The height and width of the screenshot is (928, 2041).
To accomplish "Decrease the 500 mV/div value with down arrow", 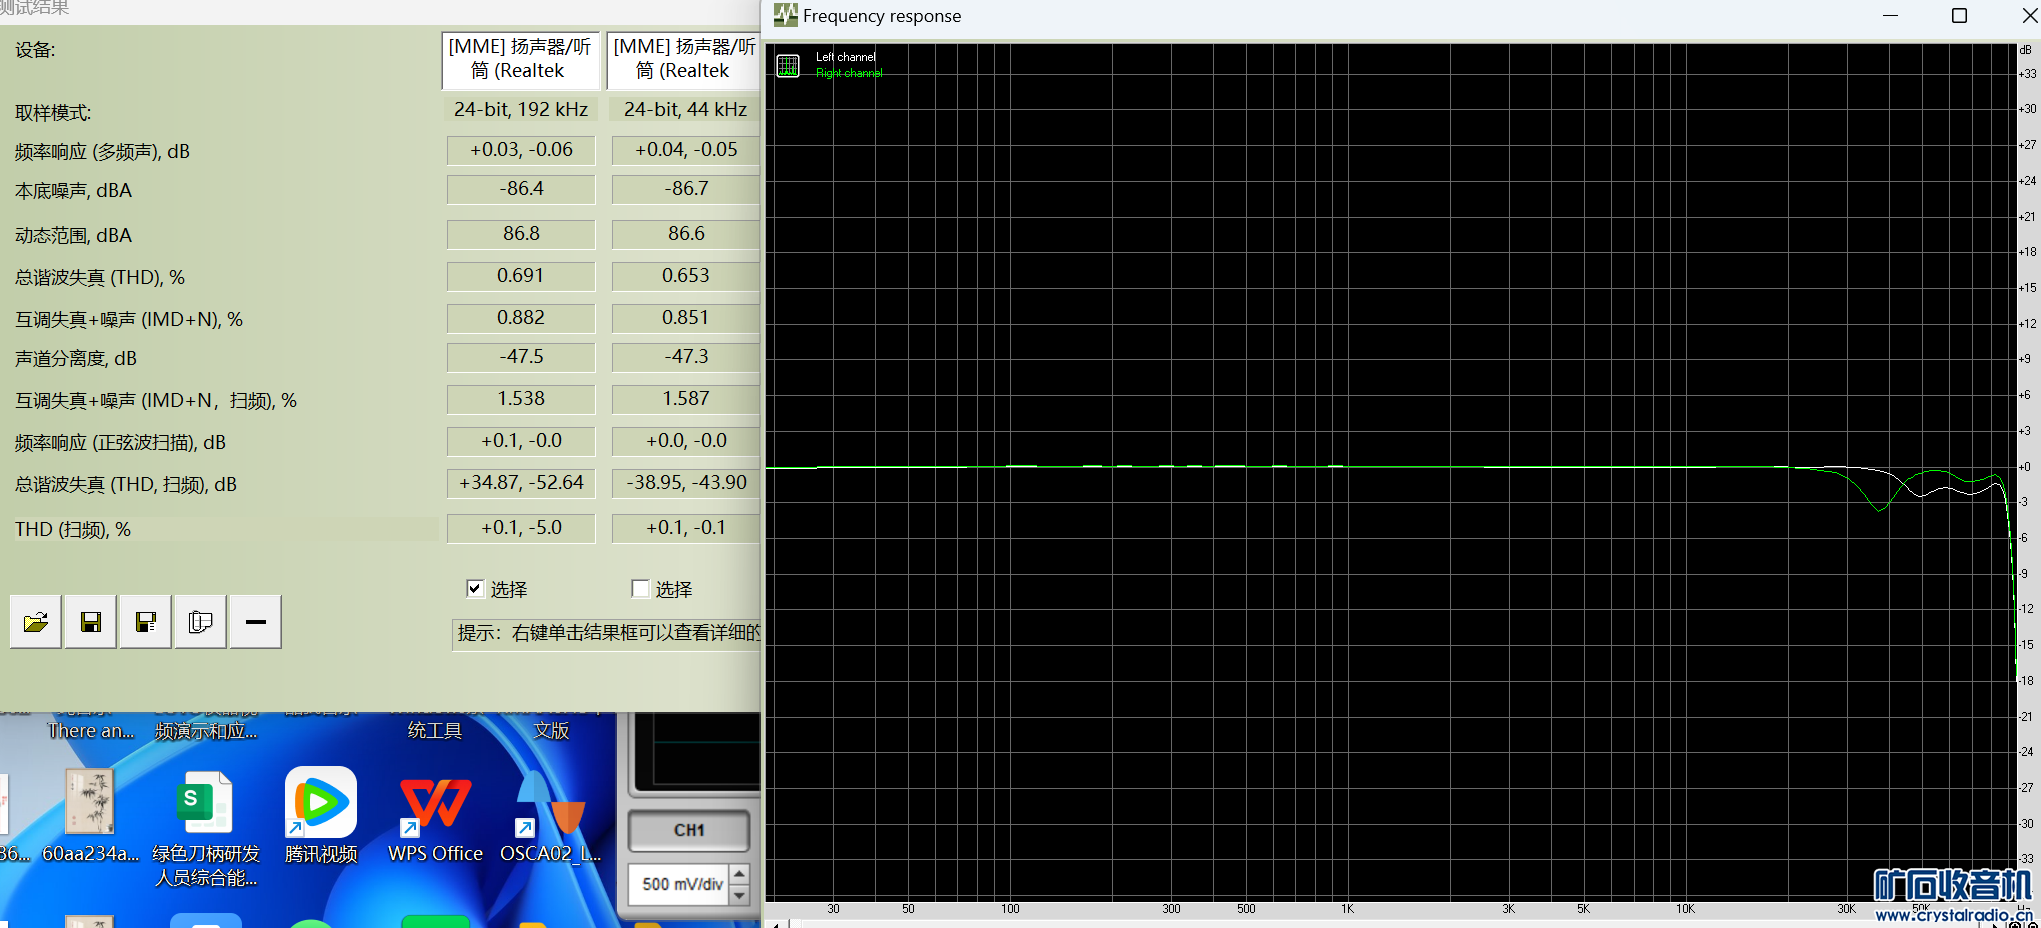I will coord(740,895).
